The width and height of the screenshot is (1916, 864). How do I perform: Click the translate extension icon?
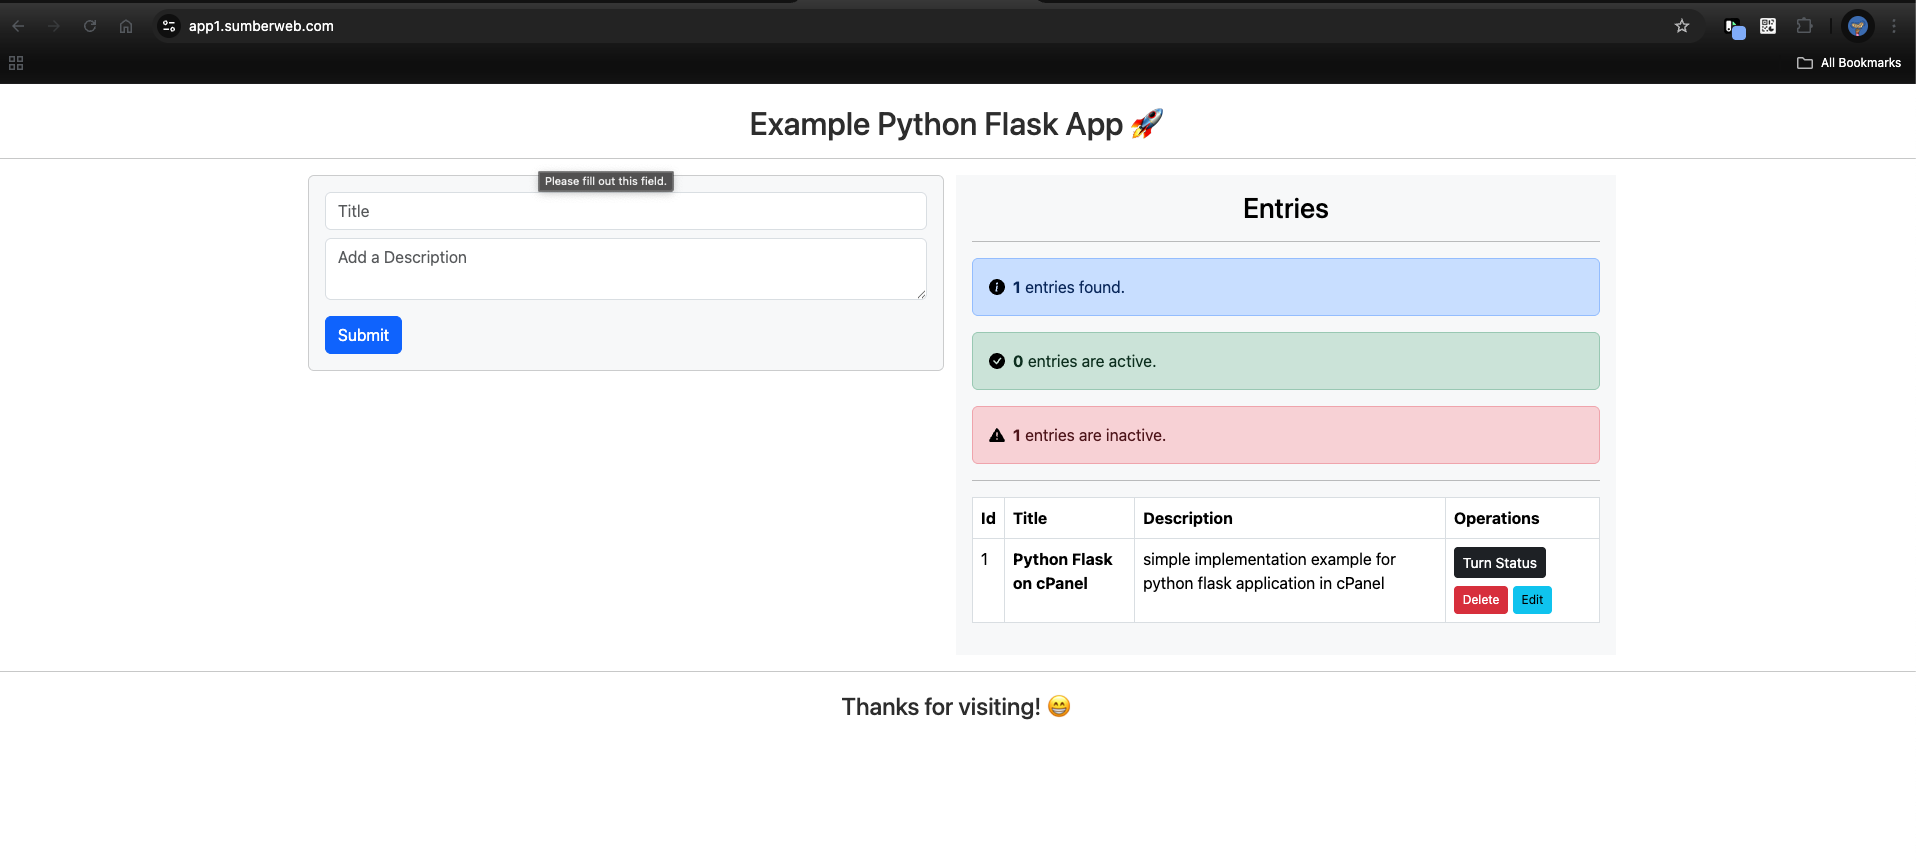[x=1735, y=28]
